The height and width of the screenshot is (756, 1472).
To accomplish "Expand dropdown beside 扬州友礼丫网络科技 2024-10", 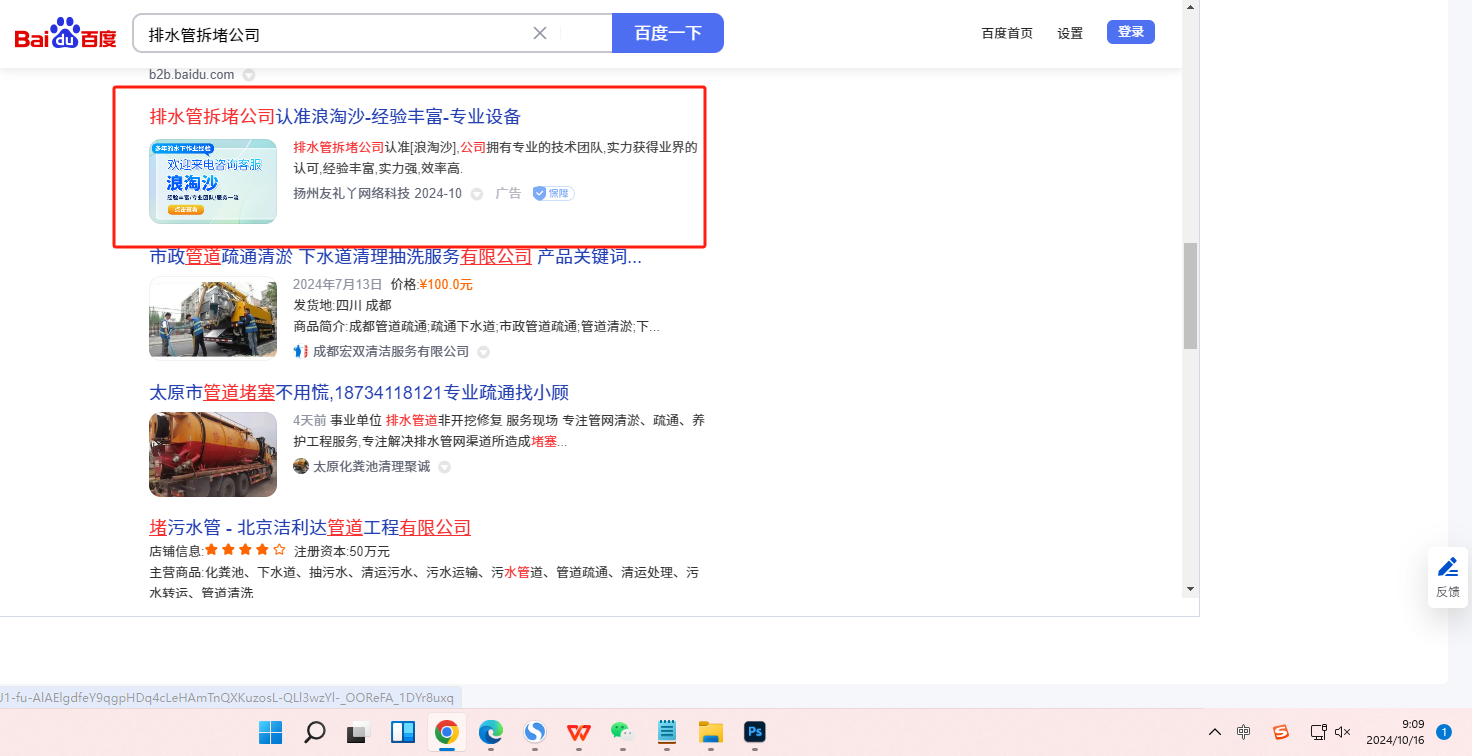I will tap(477, 194).
